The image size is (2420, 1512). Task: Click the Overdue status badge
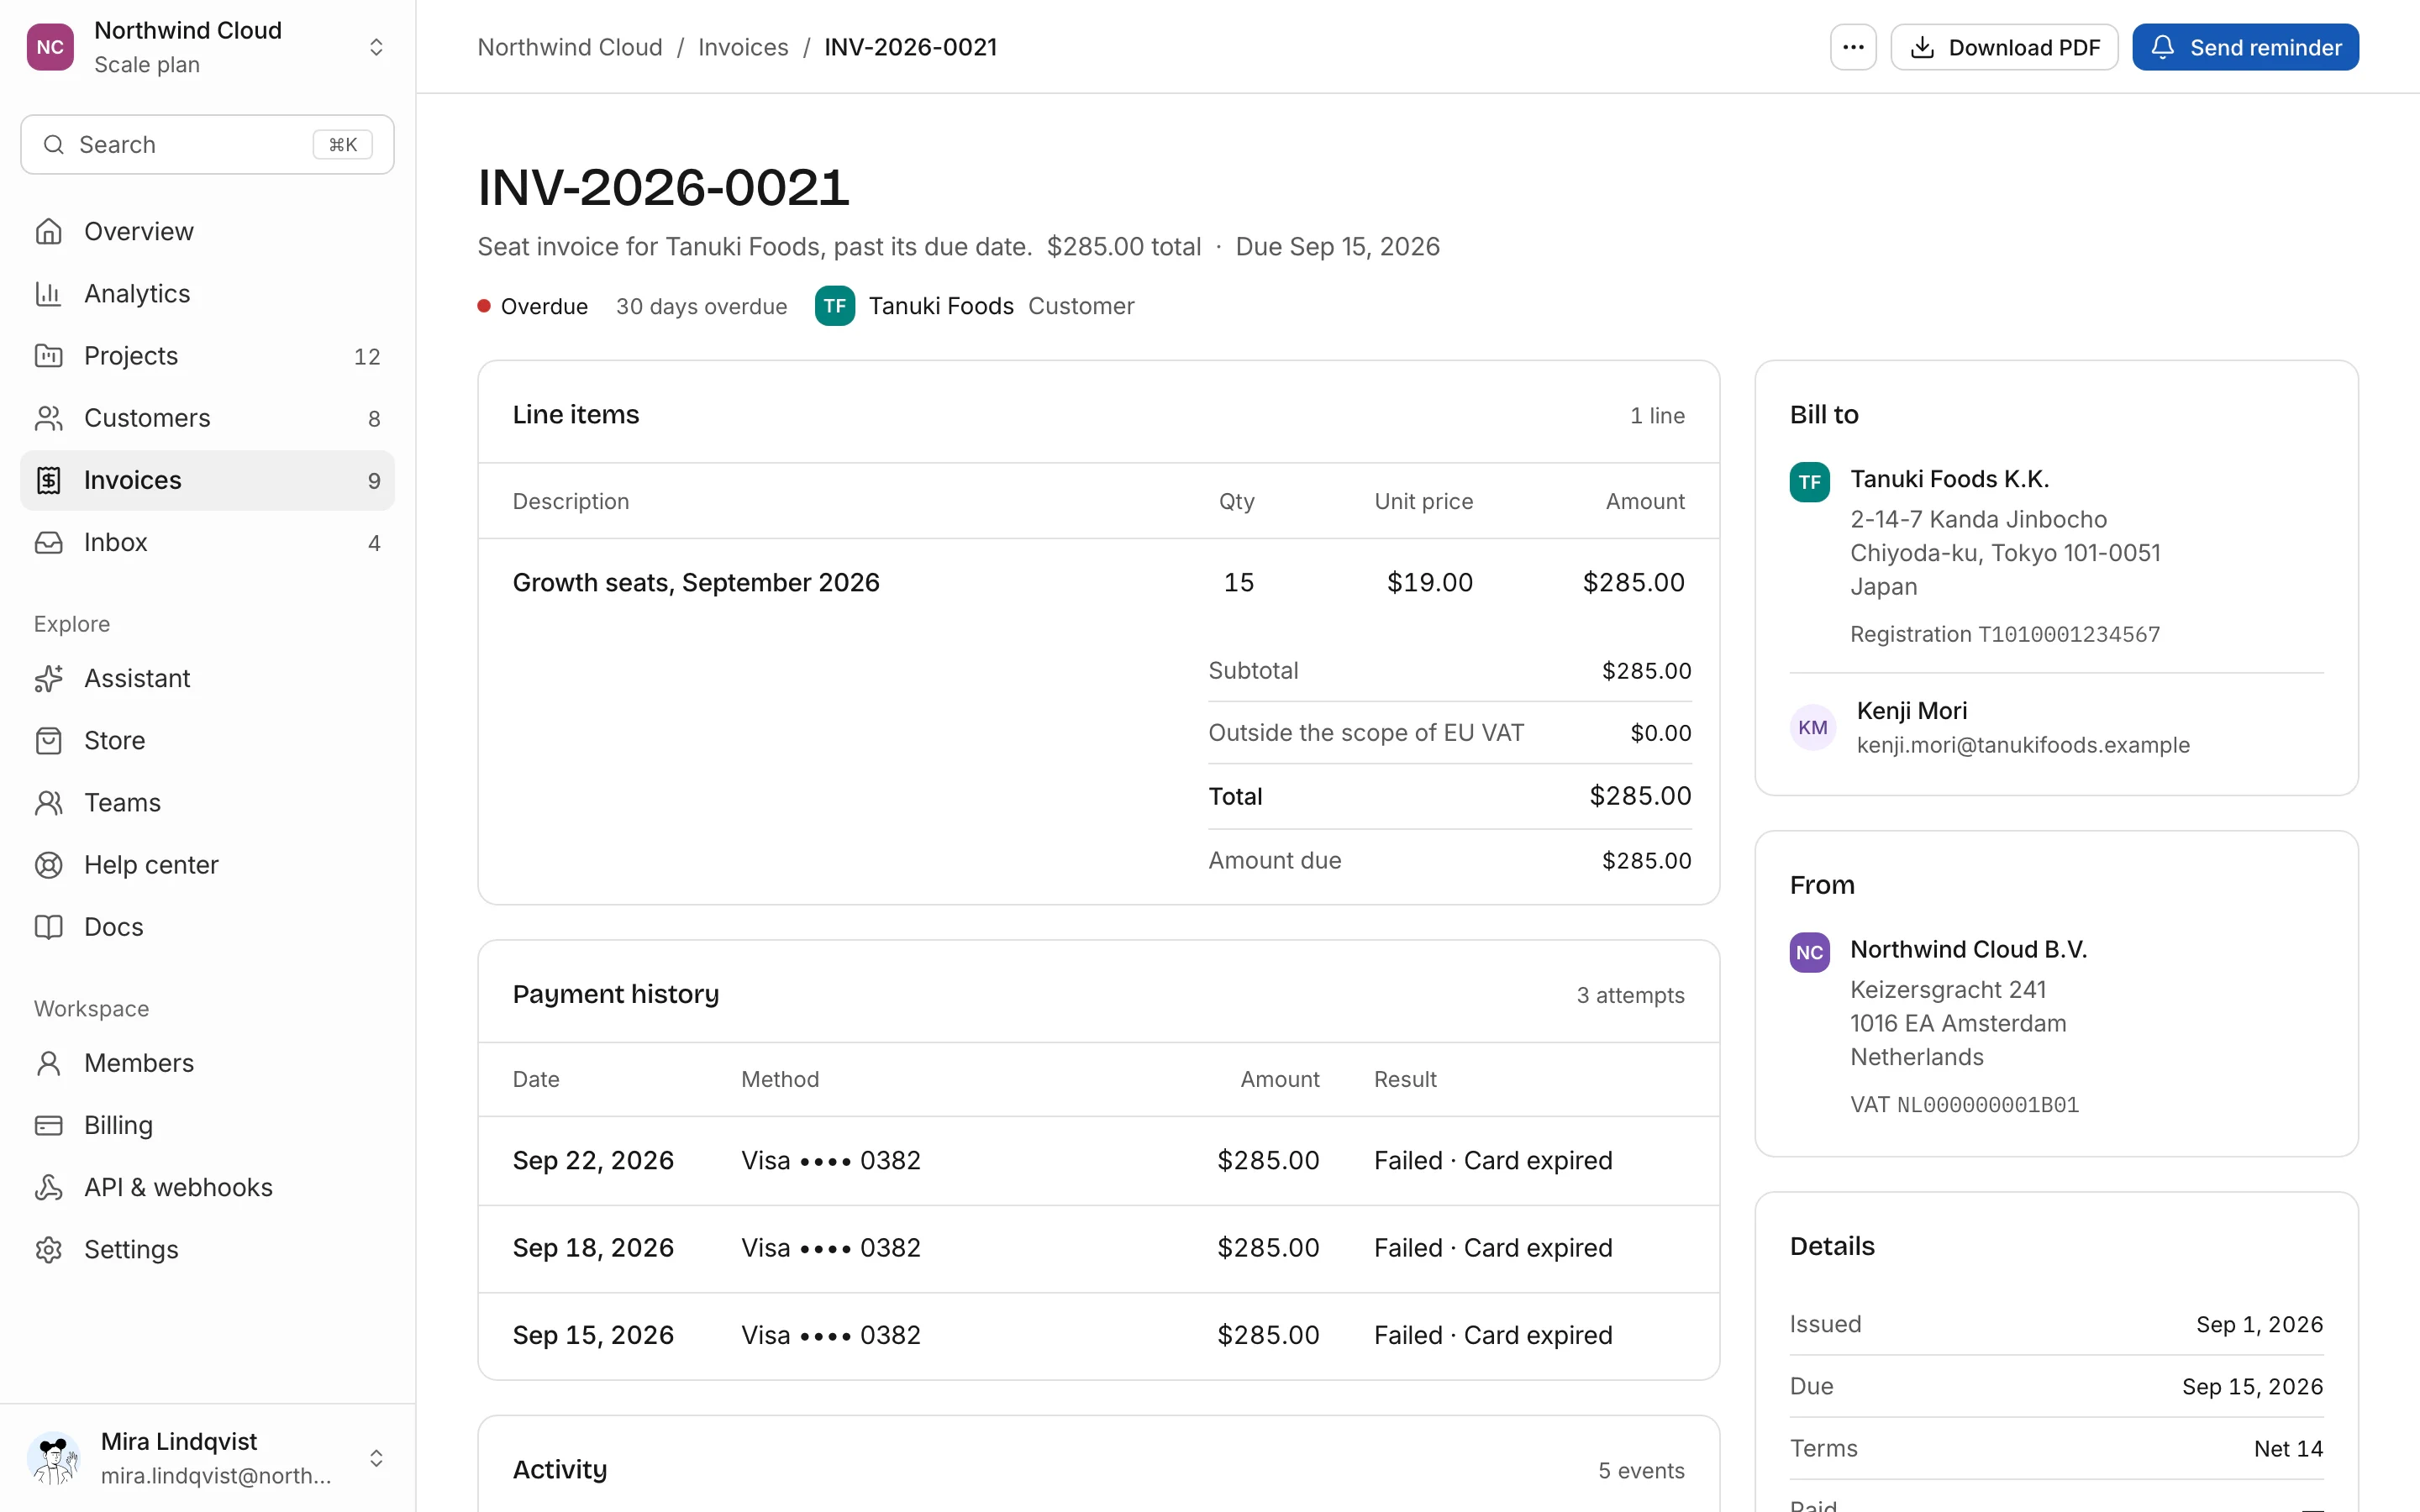click(x=533, y=306)
